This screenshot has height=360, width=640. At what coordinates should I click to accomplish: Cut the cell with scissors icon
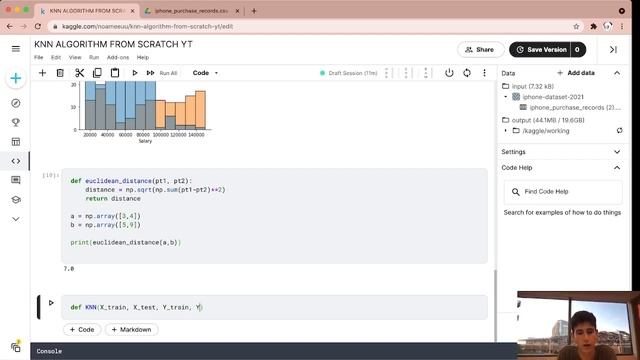pos(79,73)
